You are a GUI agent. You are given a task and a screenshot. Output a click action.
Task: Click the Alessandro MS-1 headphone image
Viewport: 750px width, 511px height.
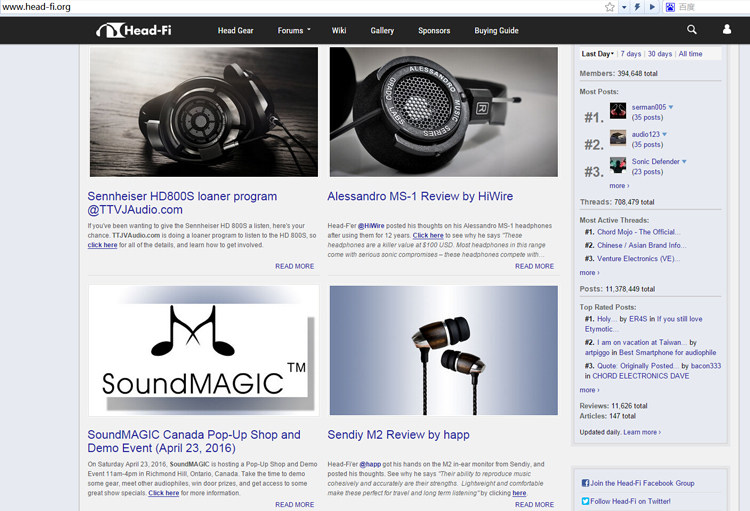pyautogui.click(x=443, y=112)
